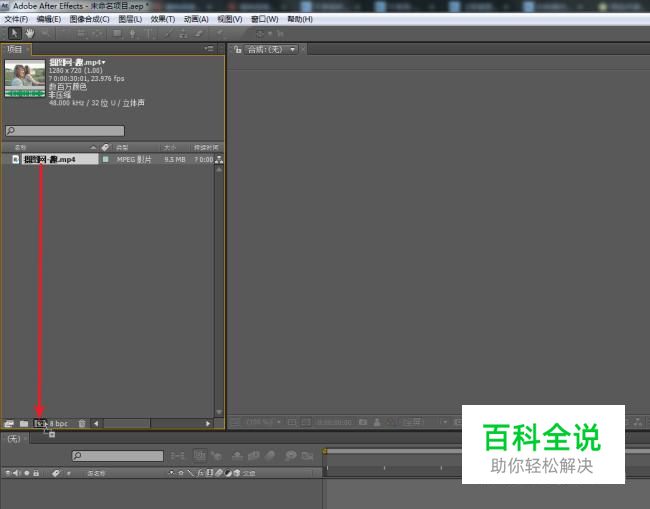
Task: Toggle the 3D layer cube switch column
Action: (x=237, y=473)
